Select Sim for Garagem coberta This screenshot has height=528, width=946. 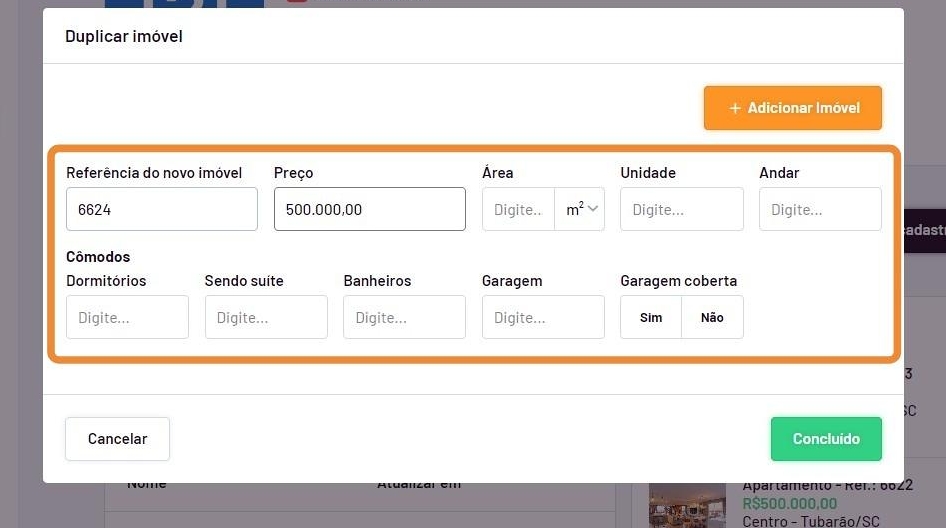[x=651, y=317]
